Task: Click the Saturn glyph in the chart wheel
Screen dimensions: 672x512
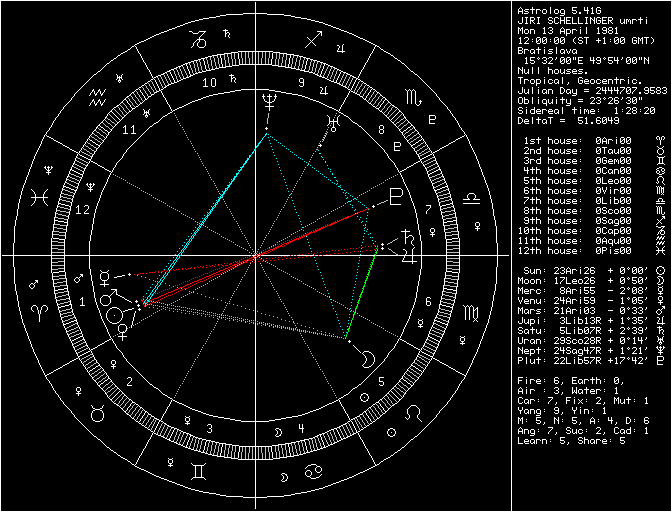Action: point(407,238)
